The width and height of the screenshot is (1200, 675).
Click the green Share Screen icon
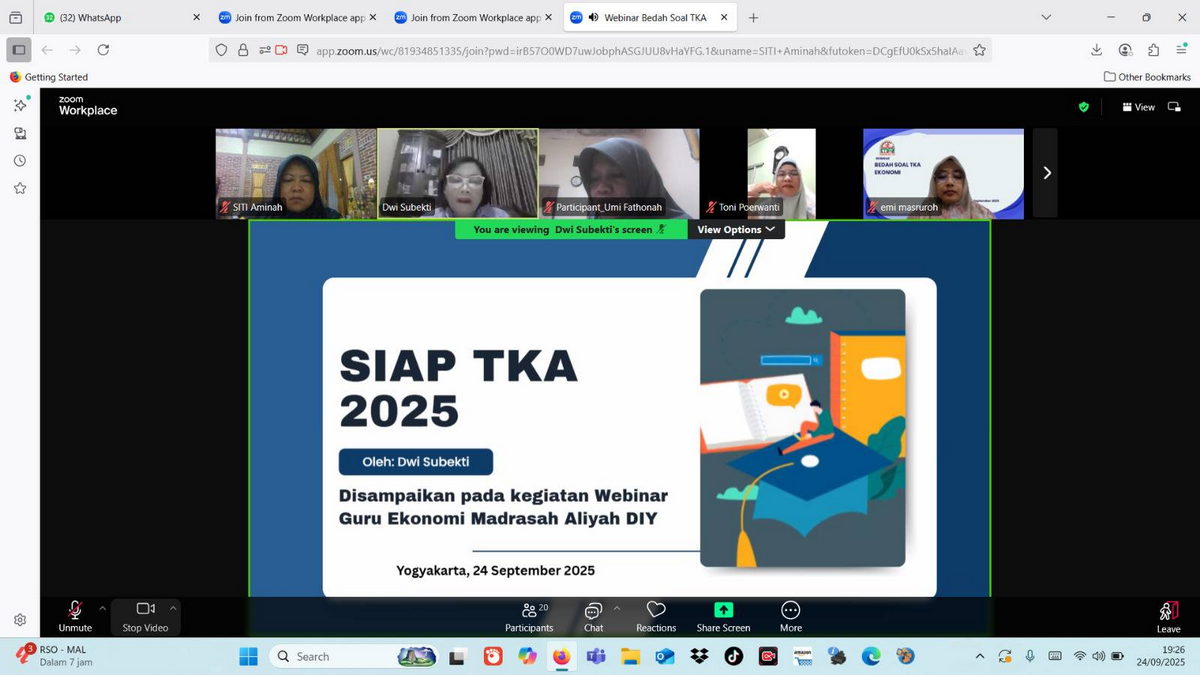[723, 610]
